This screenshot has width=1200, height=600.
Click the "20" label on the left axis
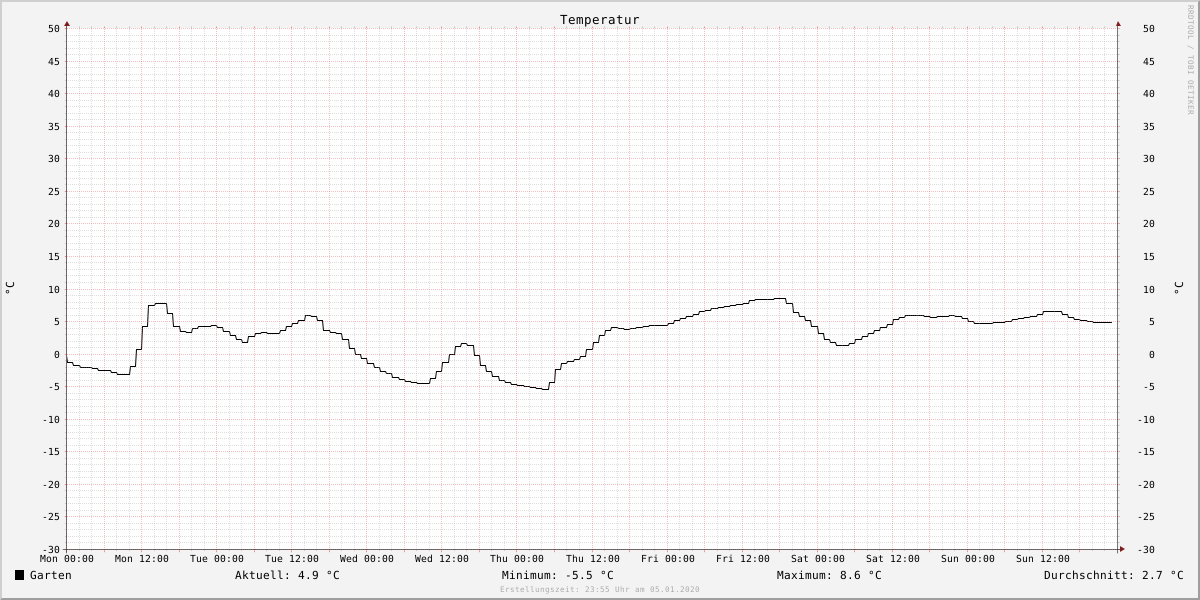pos(54,224)
